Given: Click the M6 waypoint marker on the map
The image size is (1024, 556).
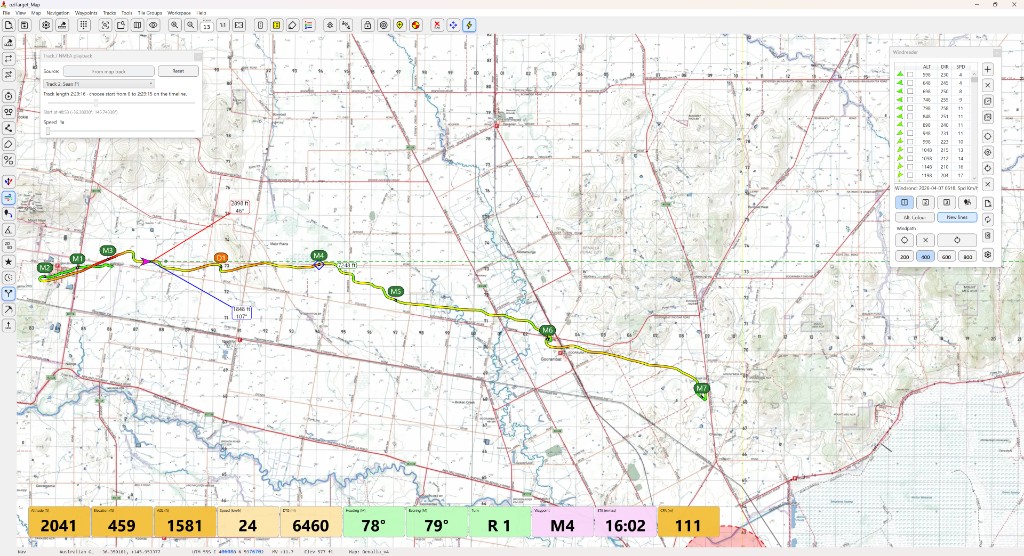Looking at the screenshot, I should point(547,331).
